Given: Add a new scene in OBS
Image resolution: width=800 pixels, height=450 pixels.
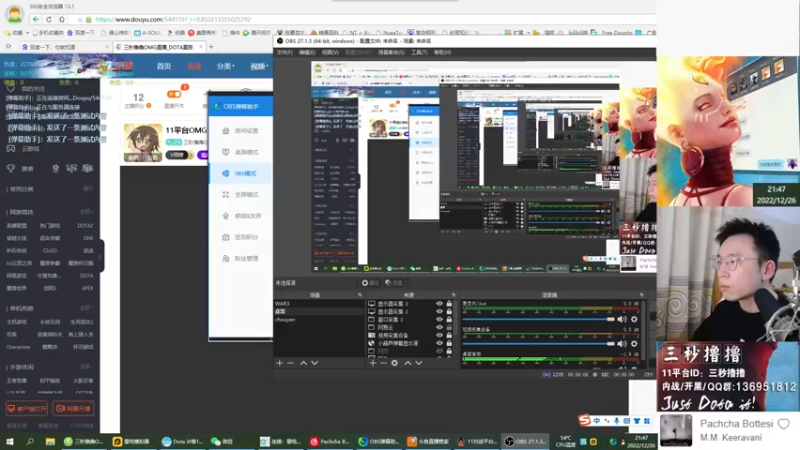Looking at the screenshot, I should click(x=280, y=363).
